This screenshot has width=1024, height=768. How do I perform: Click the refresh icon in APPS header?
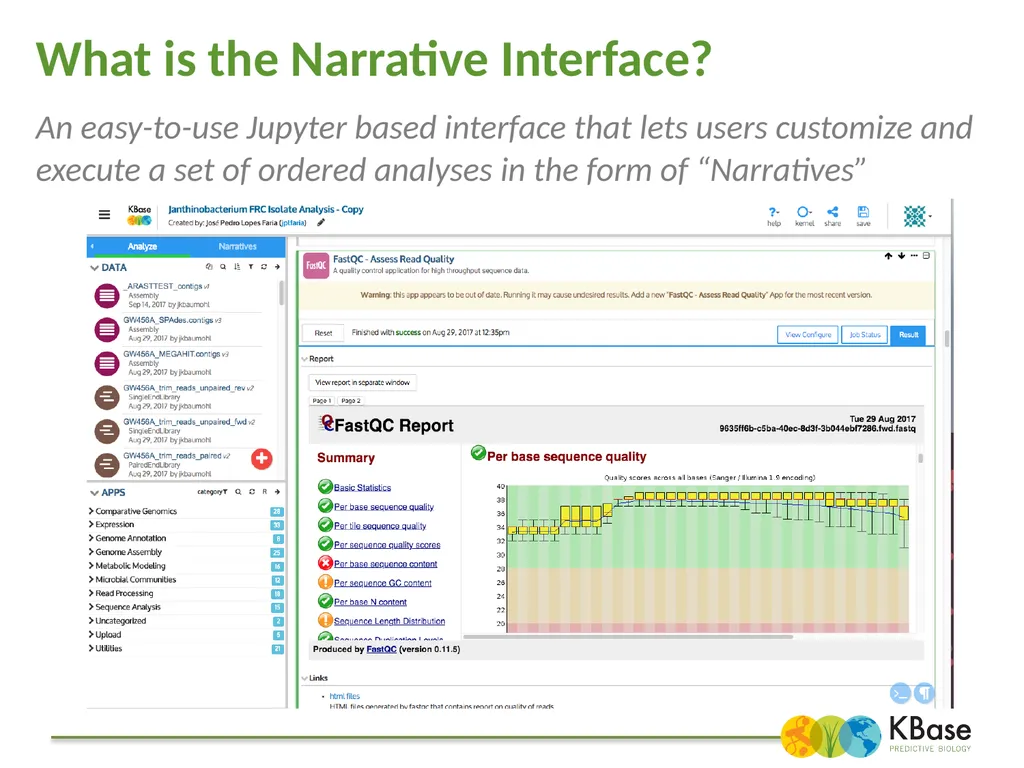pyautogui.click(x=252, y=492)
